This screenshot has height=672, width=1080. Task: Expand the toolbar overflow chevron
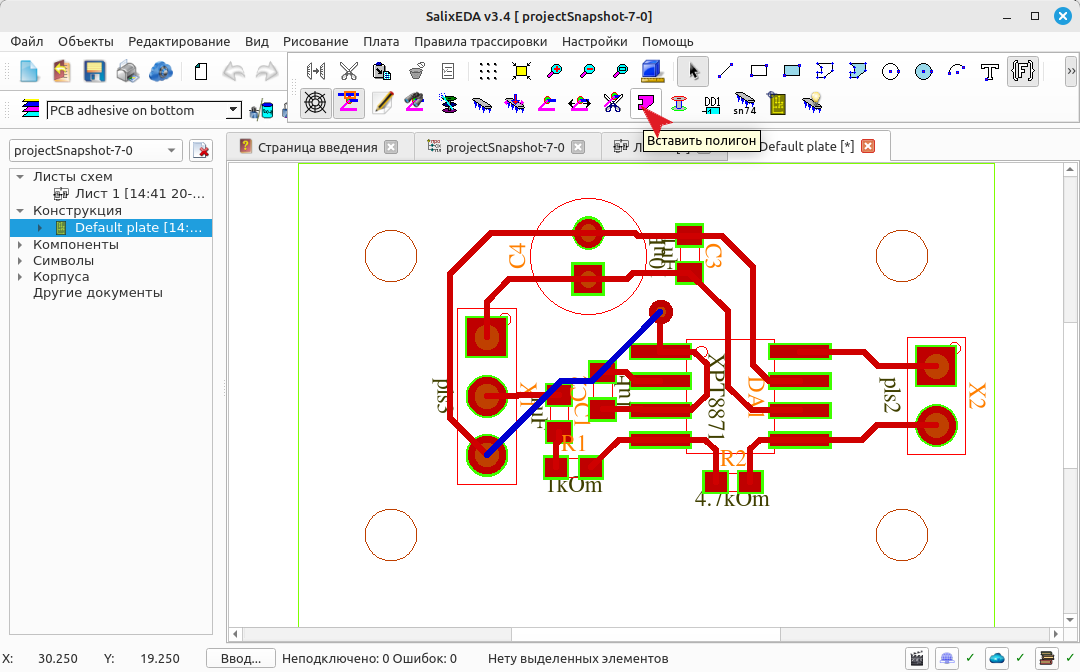tap(1071, 71)
